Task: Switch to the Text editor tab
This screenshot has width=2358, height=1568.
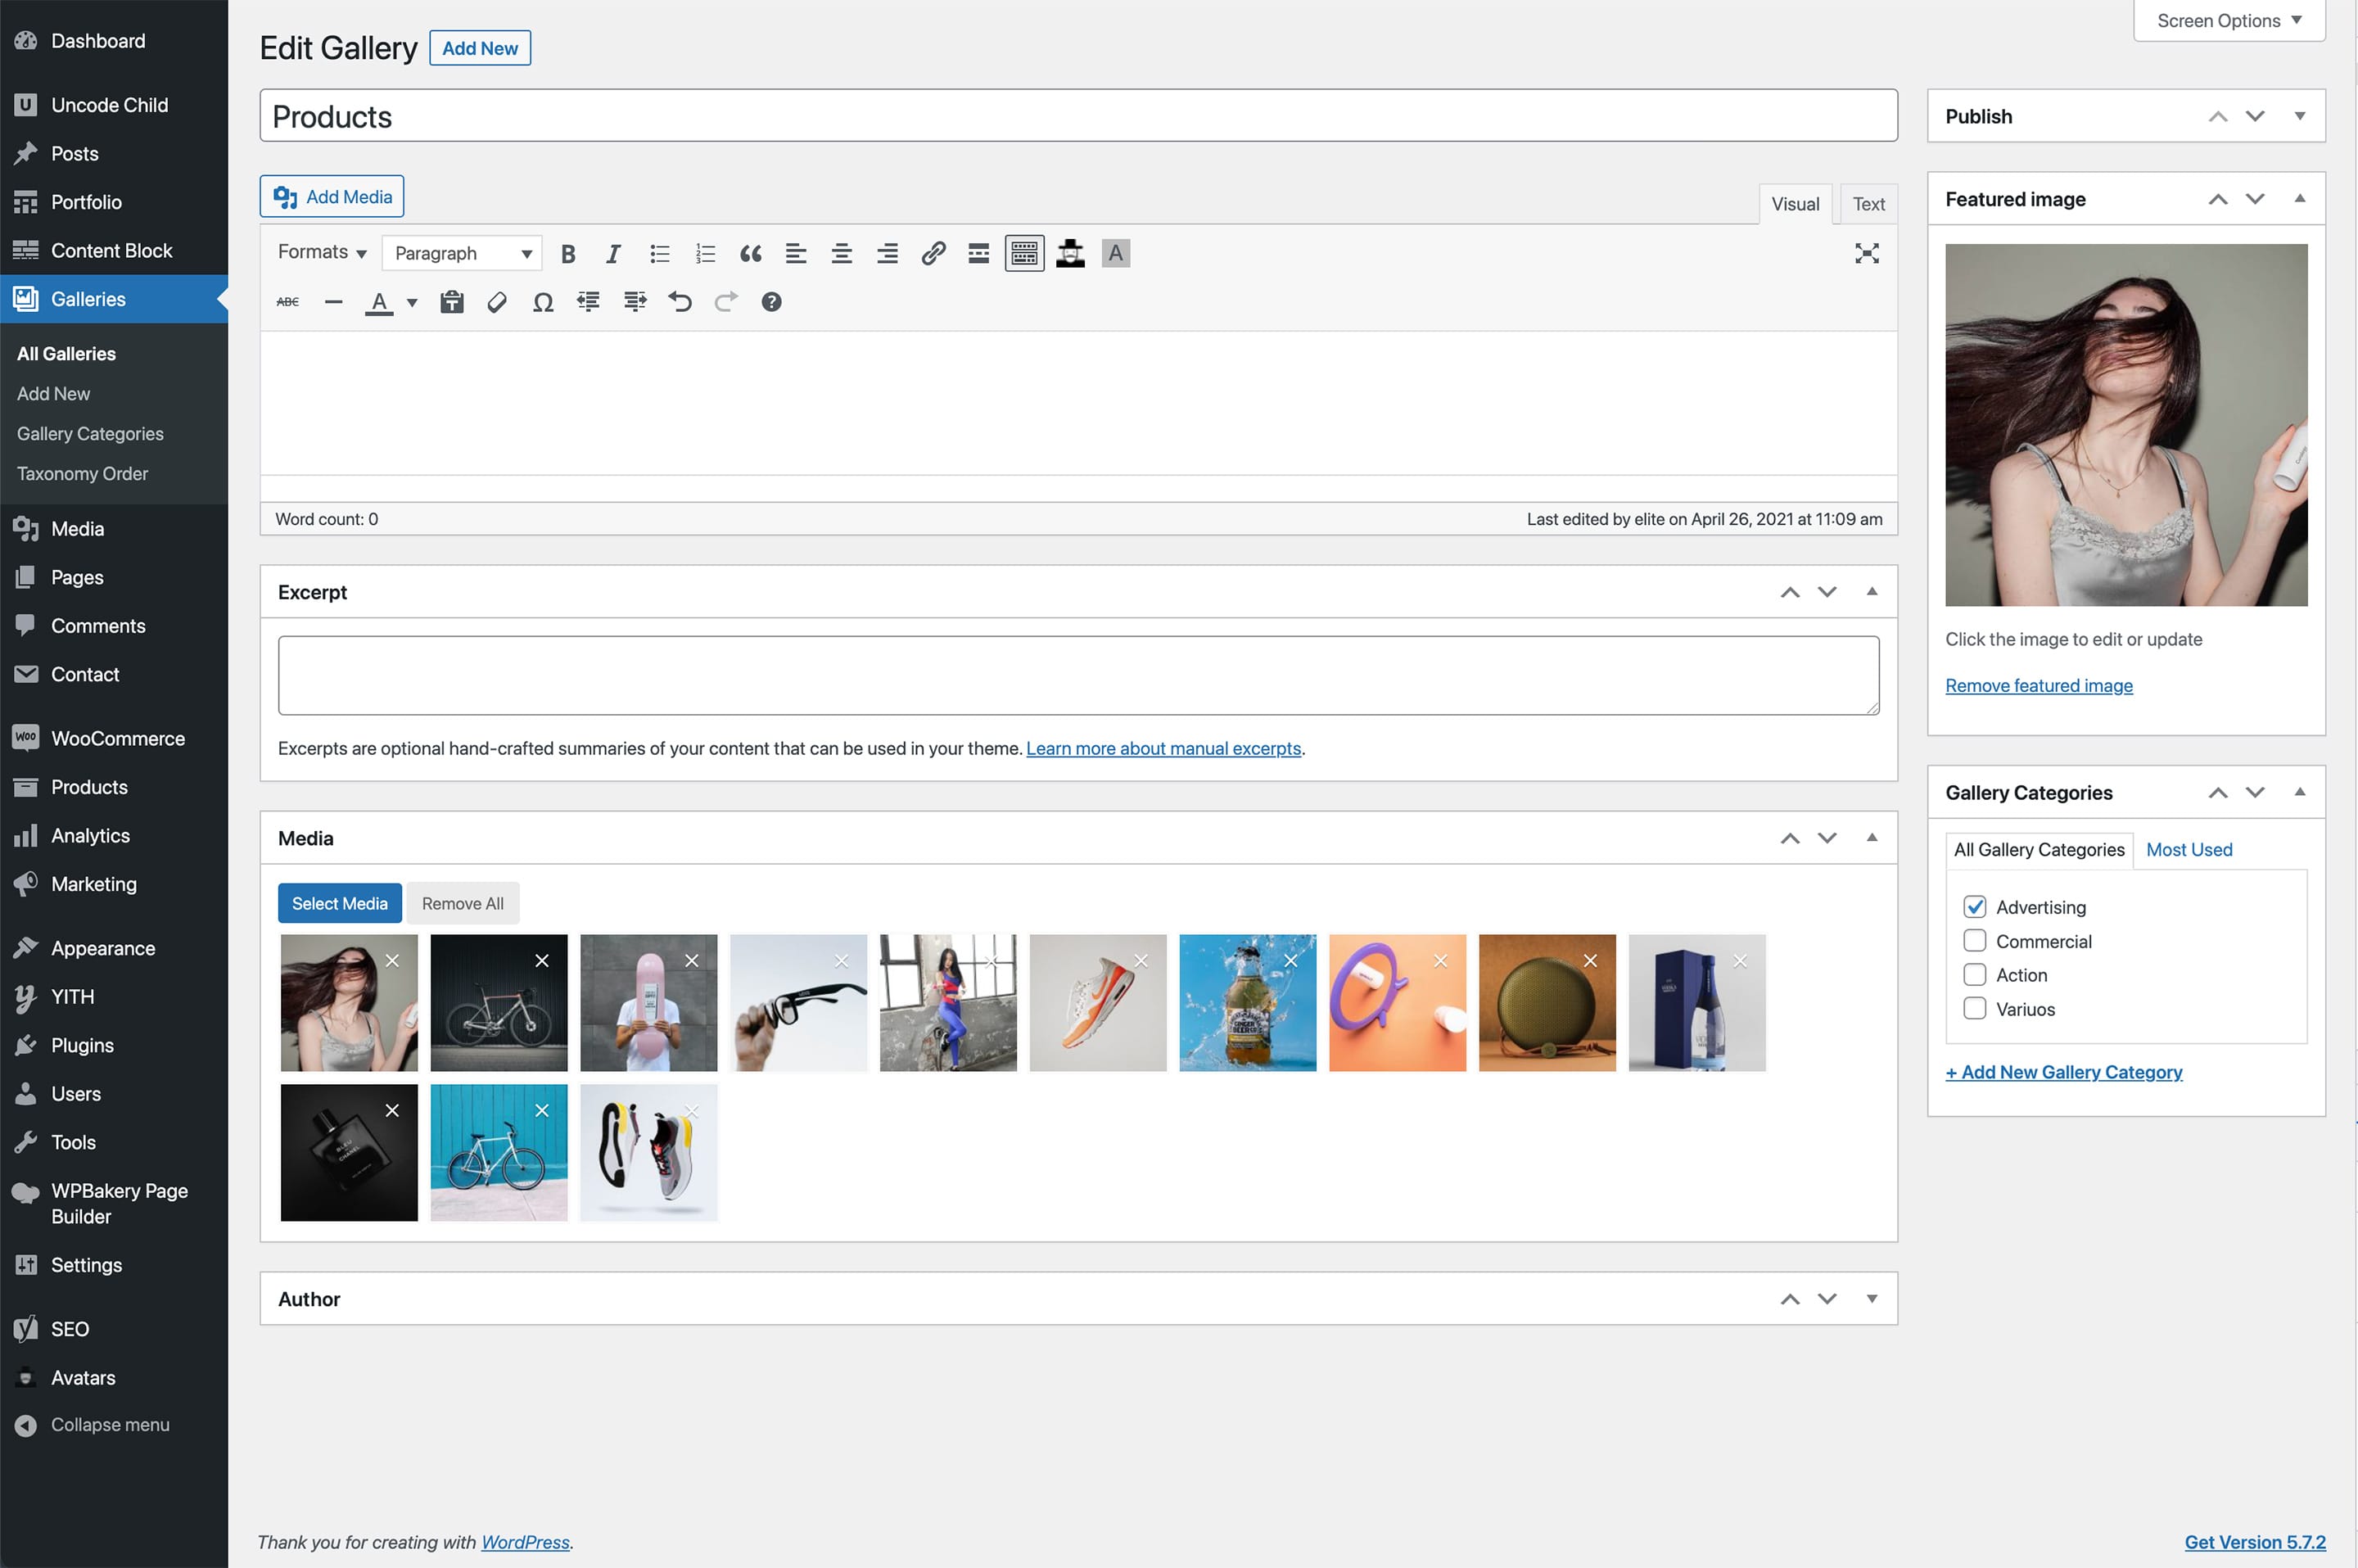Action: point(1867,204)
